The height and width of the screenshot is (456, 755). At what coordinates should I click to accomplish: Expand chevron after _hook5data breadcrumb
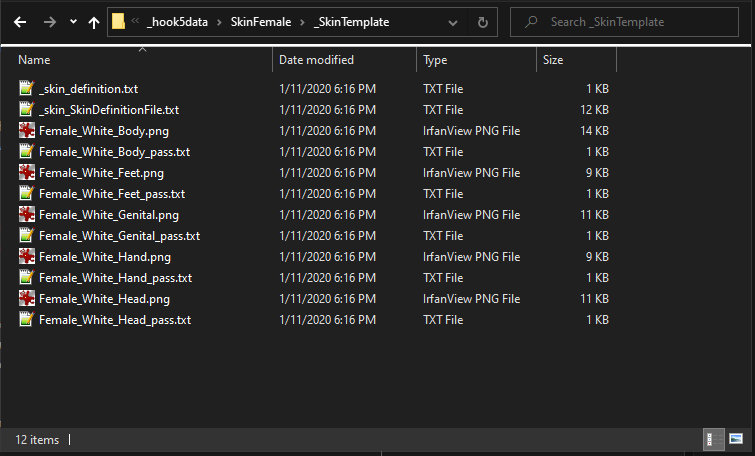(219, 23)
